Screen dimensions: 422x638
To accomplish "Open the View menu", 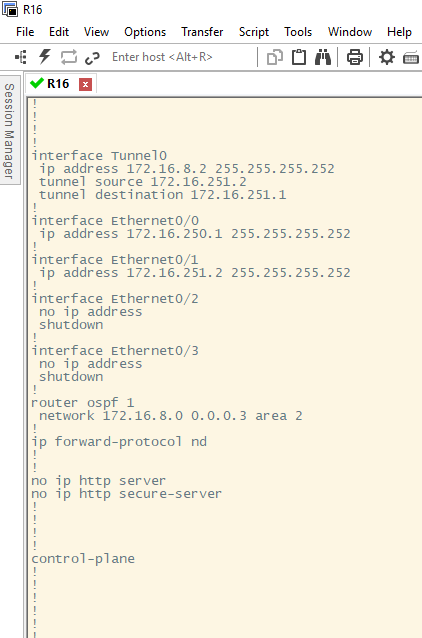I will pyautogui.click(x=96, y=32).
